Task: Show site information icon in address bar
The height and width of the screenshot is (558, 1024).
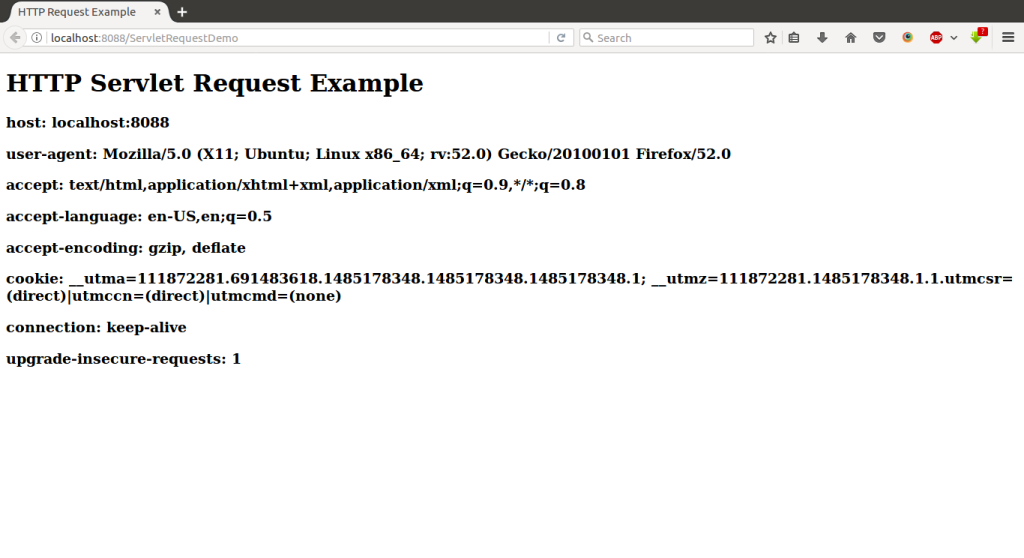Action: click(x=37, y=38)
